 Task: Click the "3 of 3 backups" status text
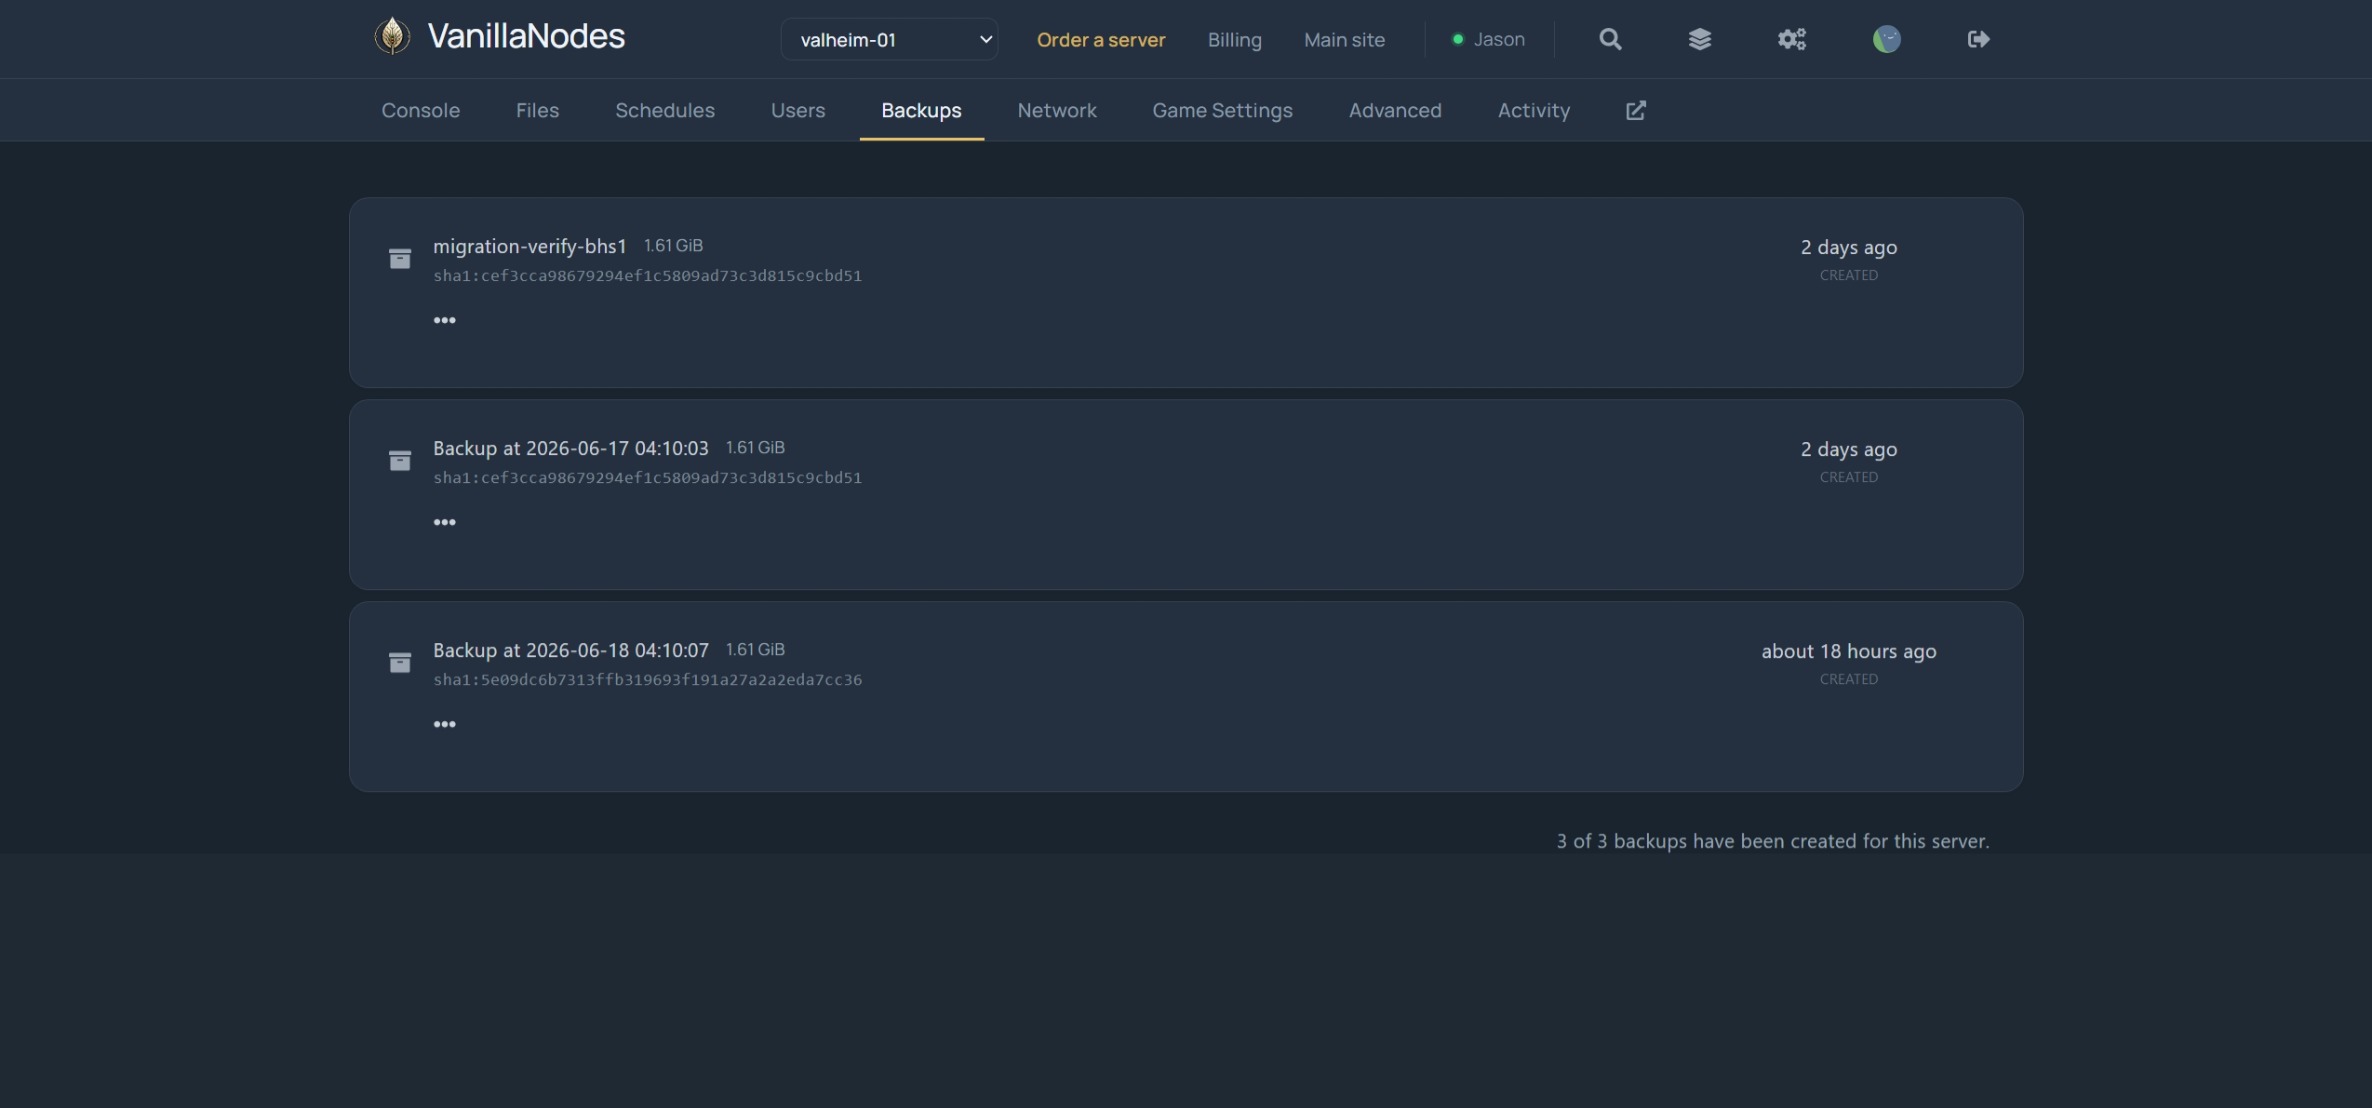(1773, 841)
